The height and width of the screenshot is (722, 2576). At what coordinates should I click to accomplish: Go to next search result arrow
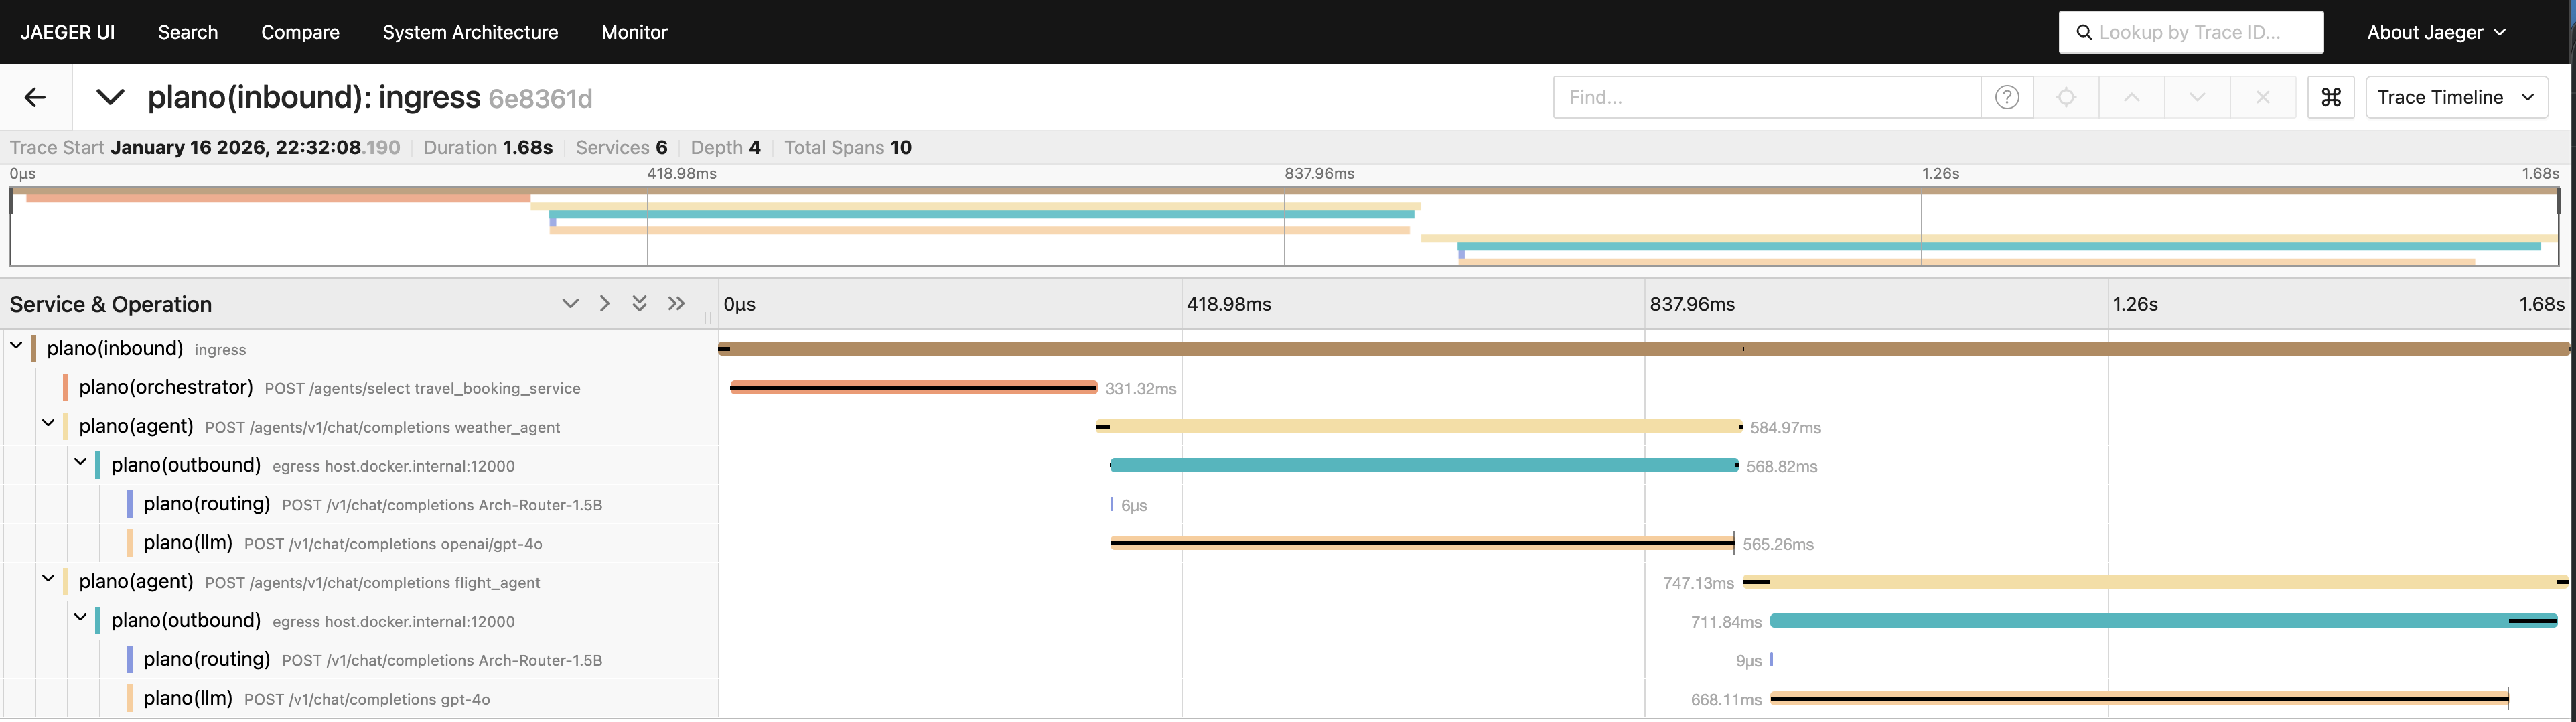click(2197, 97)
